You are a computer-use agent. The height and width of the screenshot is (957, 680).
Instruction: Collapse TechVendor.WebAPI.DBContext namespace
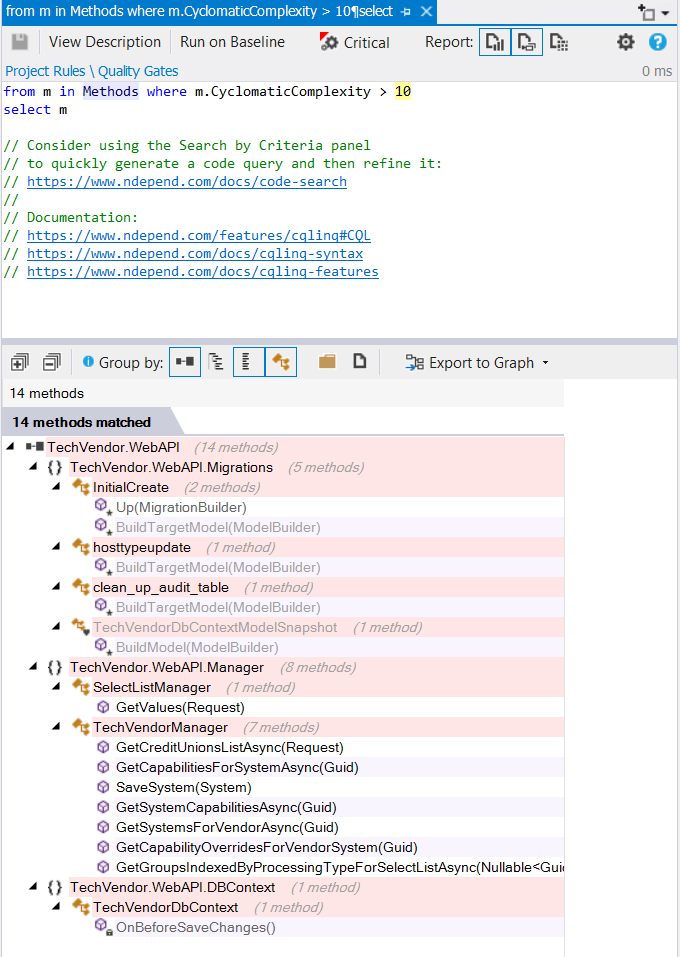coord(34,887)
